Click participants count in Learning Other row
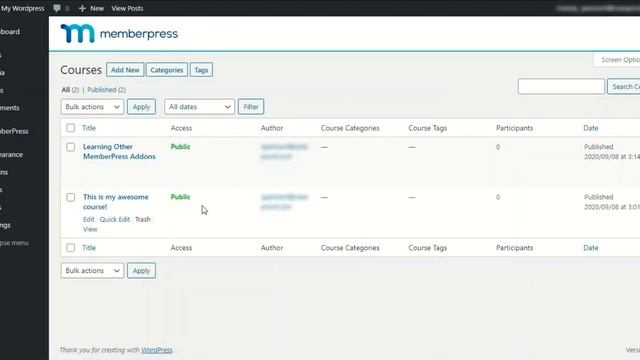640x360 pixels. [498, 147]
